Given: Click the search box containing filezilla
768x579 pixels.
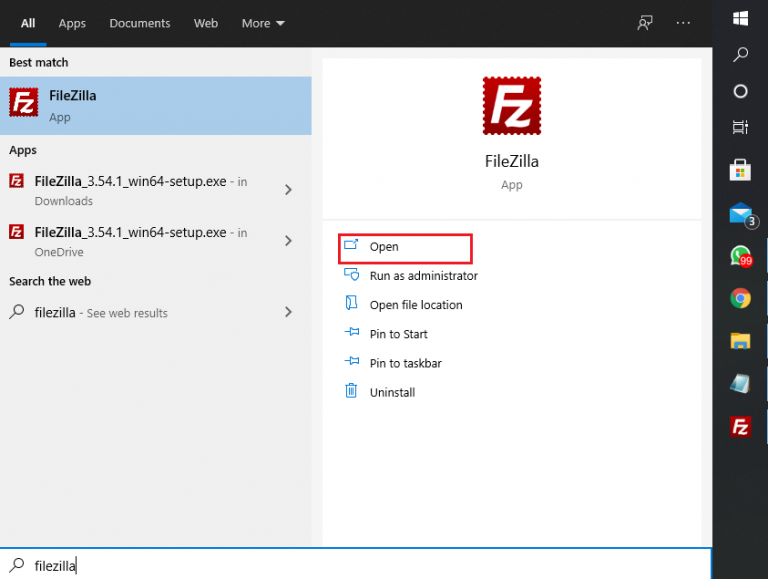Looking at the screenshot, I should pos(356,564).
